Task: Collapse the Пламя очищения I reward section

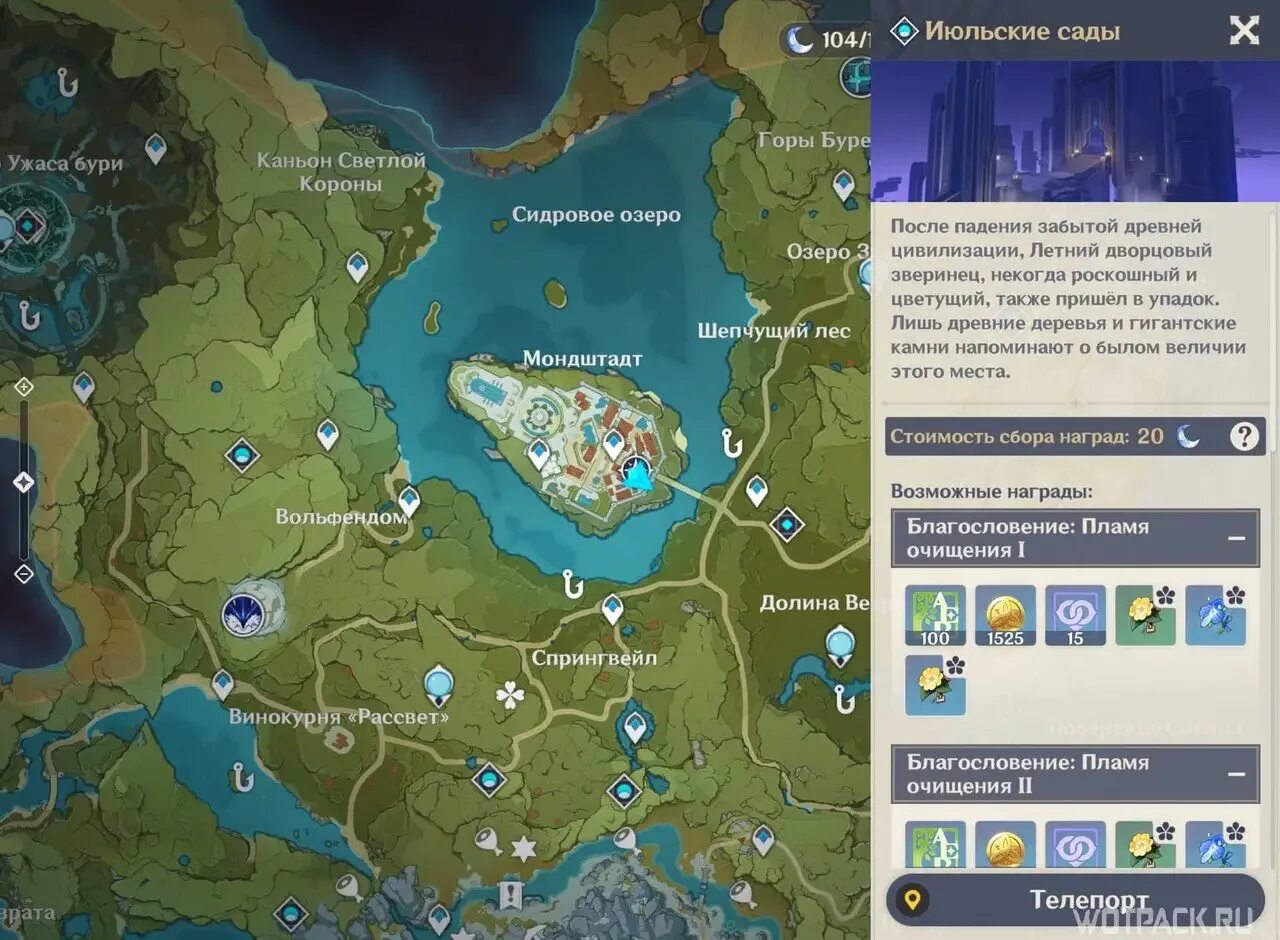Action: [x=1237, y=538]
